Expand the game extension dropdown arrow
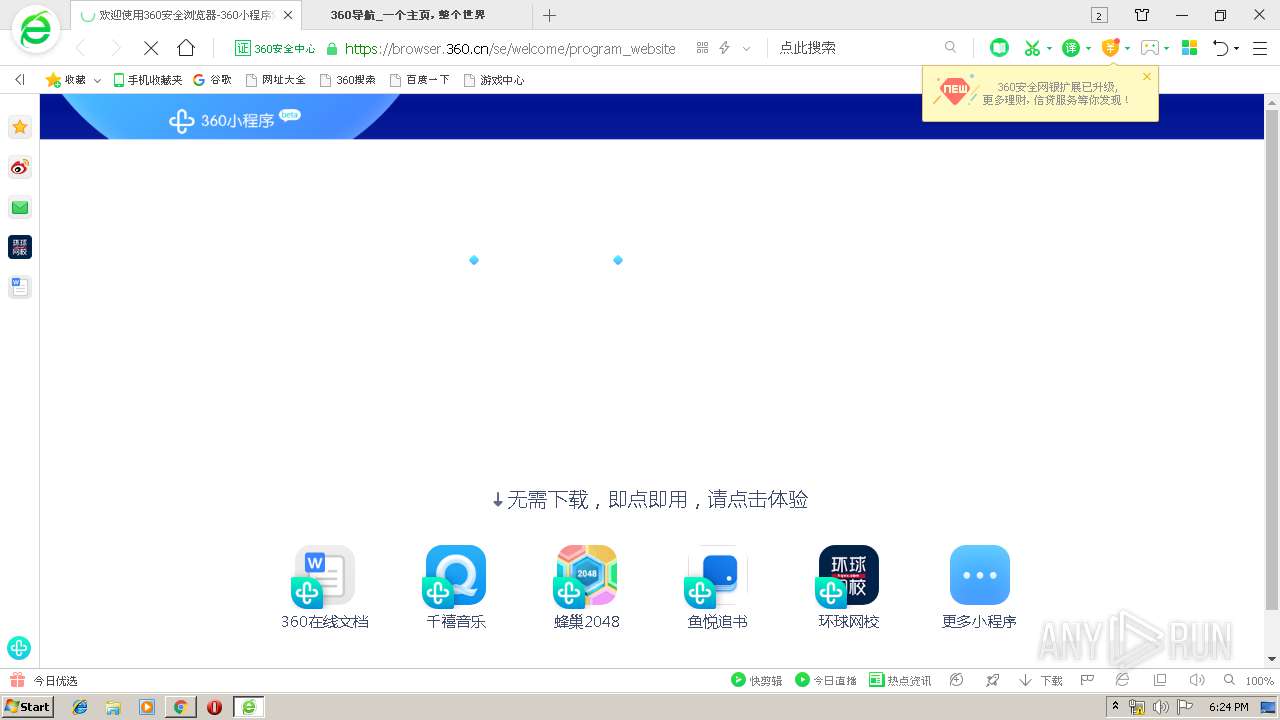Image resolution: width=1280 pixels, height=720 pixels. click(x=1167, y=48)
